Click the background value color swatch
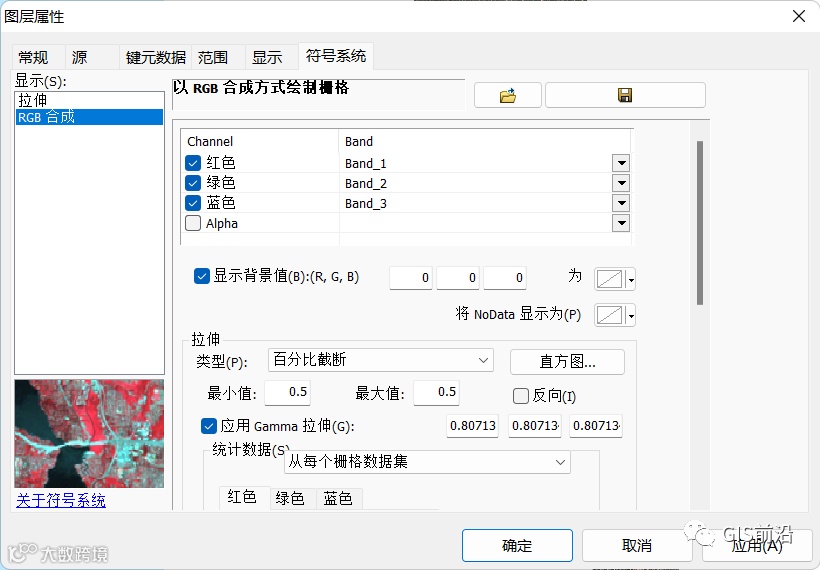820x570 pixels. [x=610, y=279]
